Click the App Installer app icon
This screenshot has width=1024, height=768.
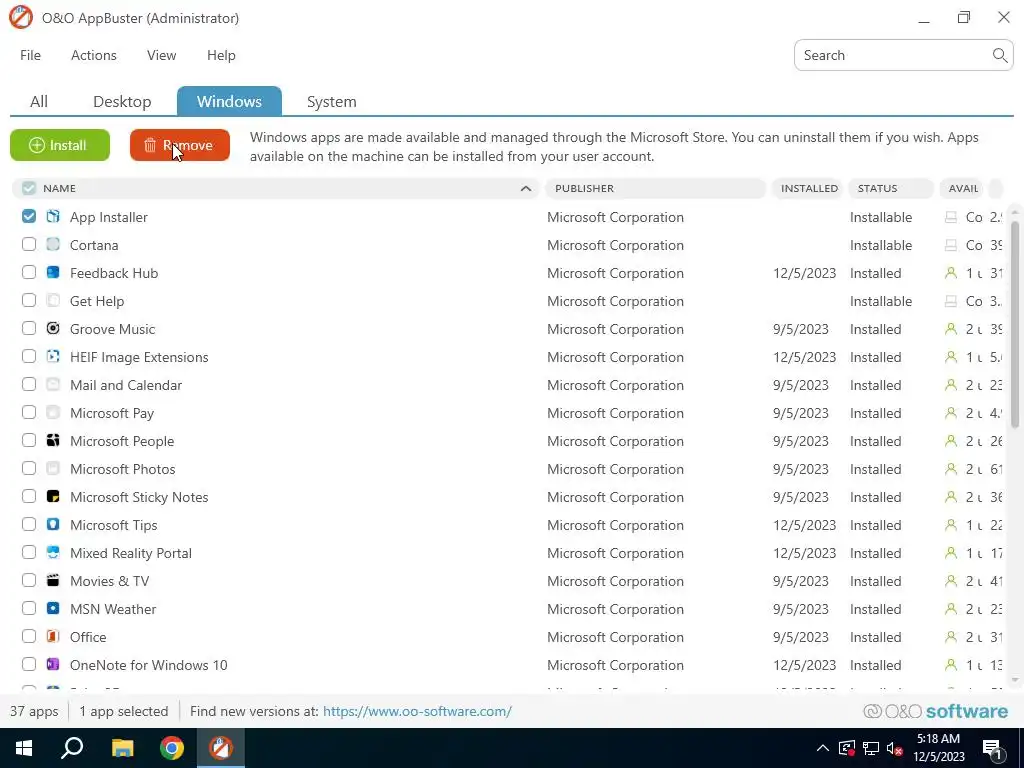(x=53, y=216)
